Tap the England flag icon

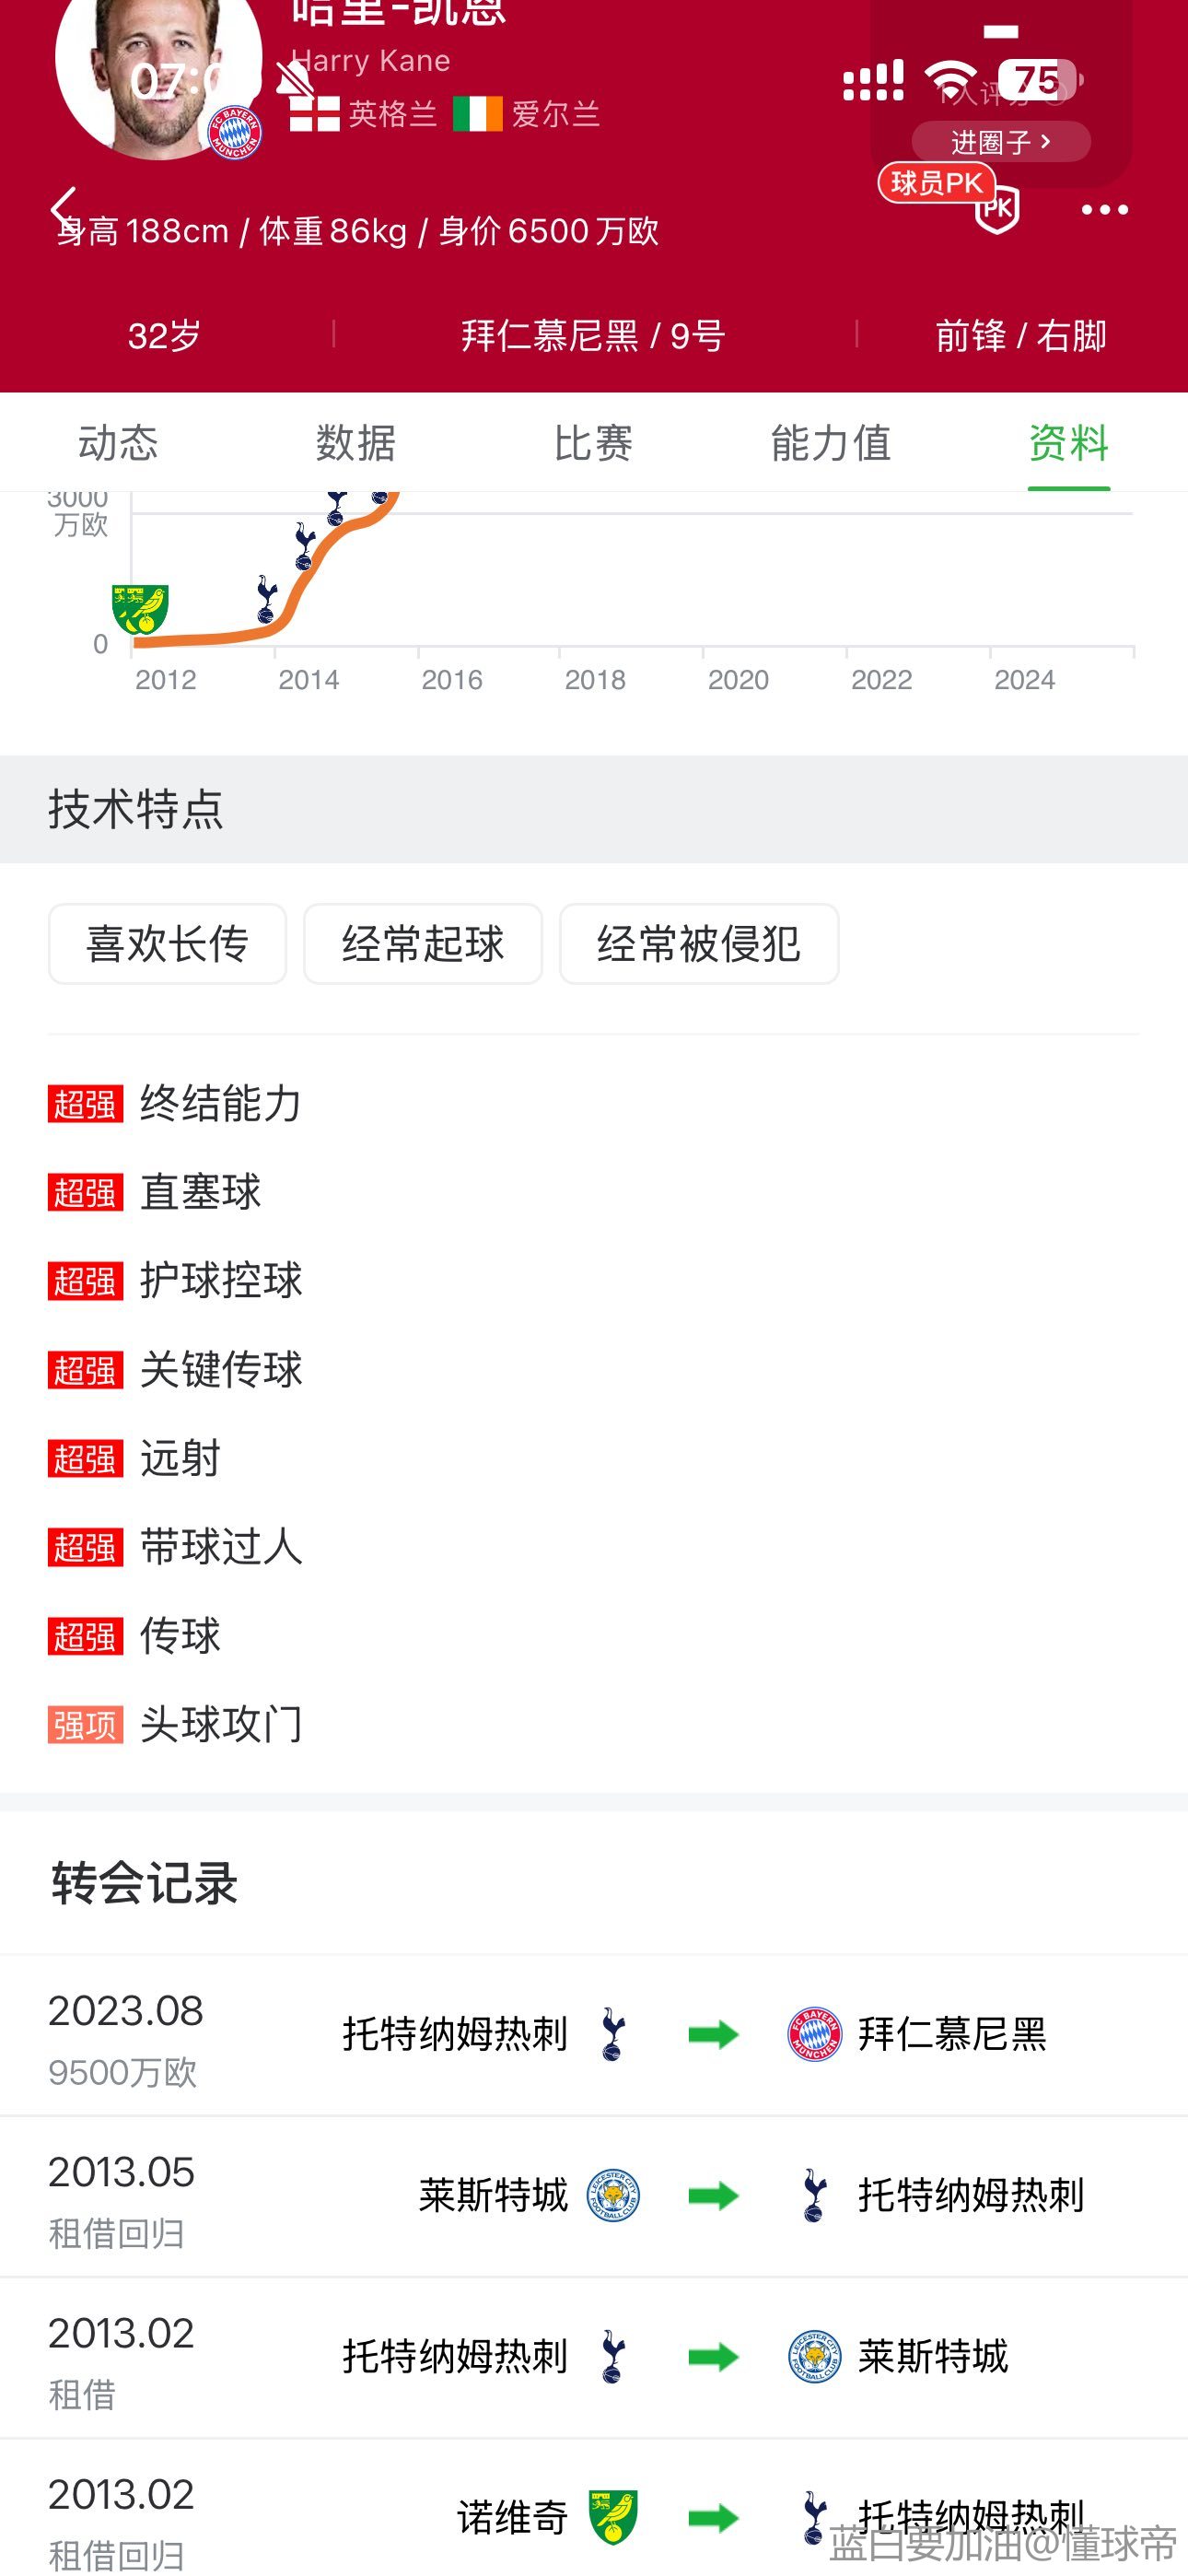[x=314, y=114]
